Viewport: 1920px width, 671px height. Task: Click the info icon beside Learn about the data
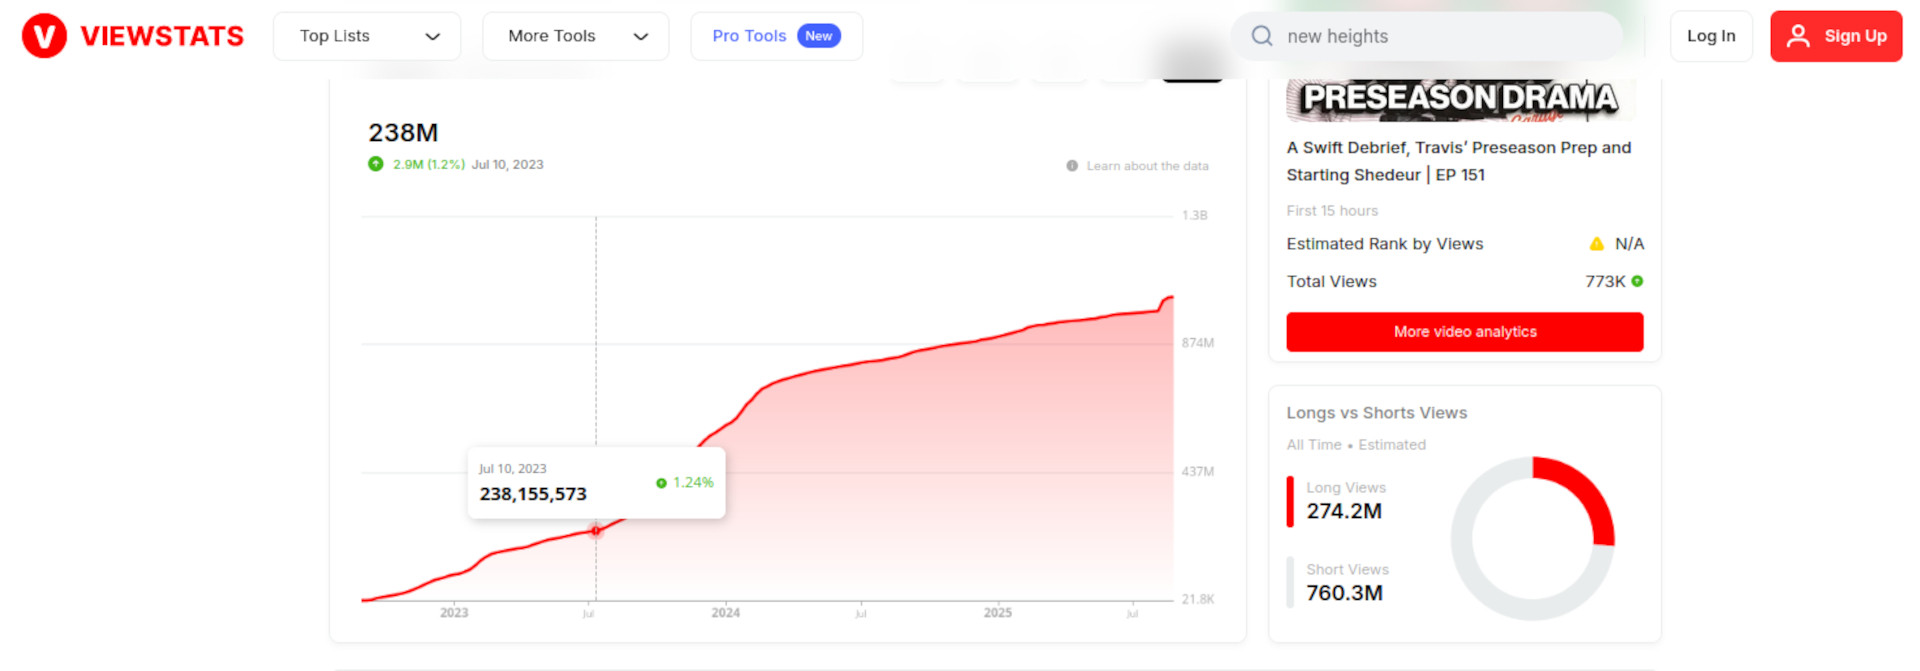coord(1072,166)
